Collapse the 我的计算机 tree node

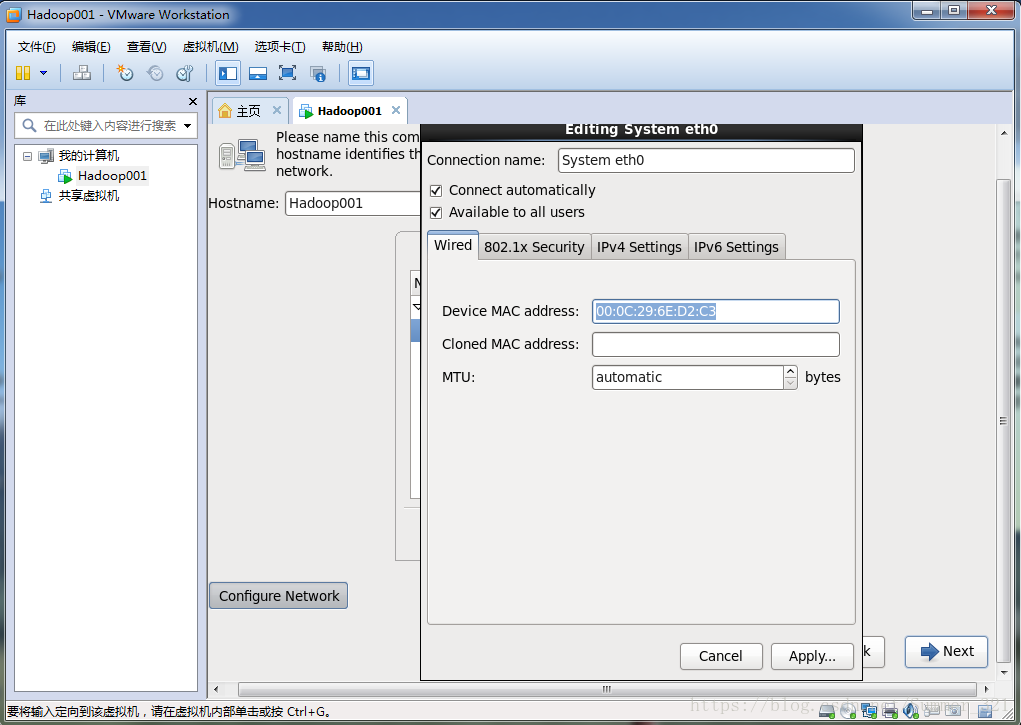(x=27, y=156)
